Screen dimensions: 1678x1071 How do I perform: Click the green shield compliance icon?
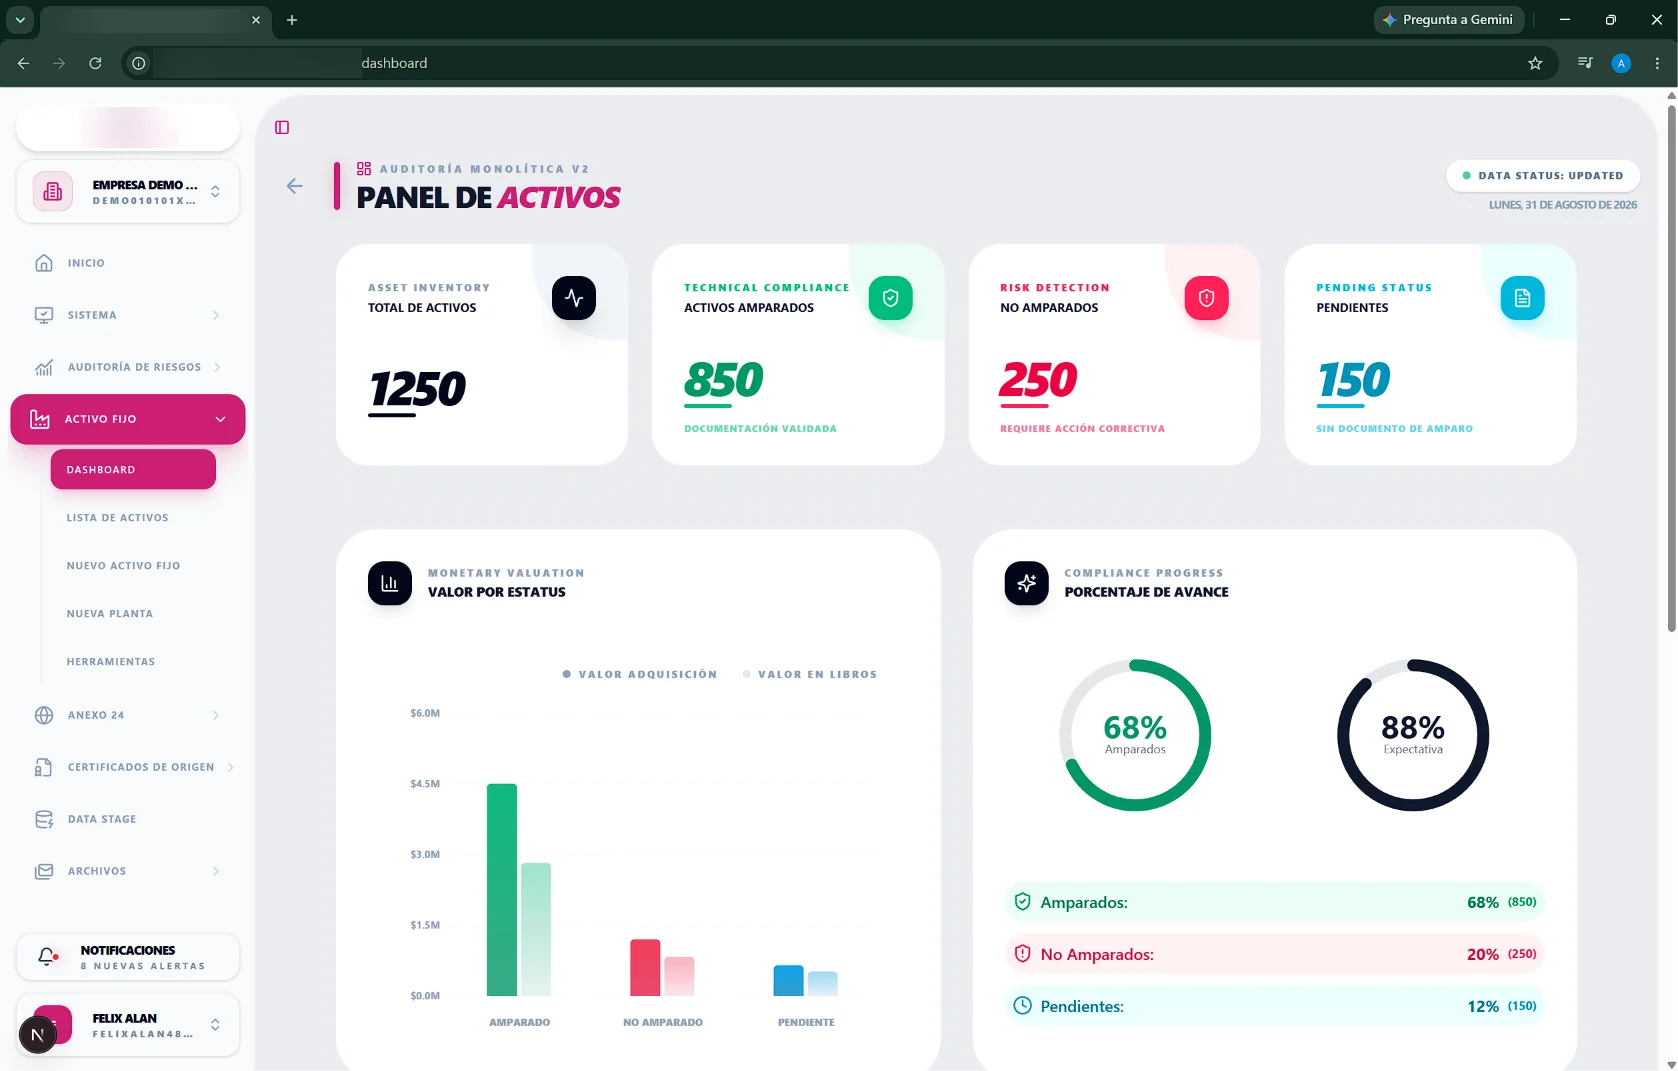(890, 298)
